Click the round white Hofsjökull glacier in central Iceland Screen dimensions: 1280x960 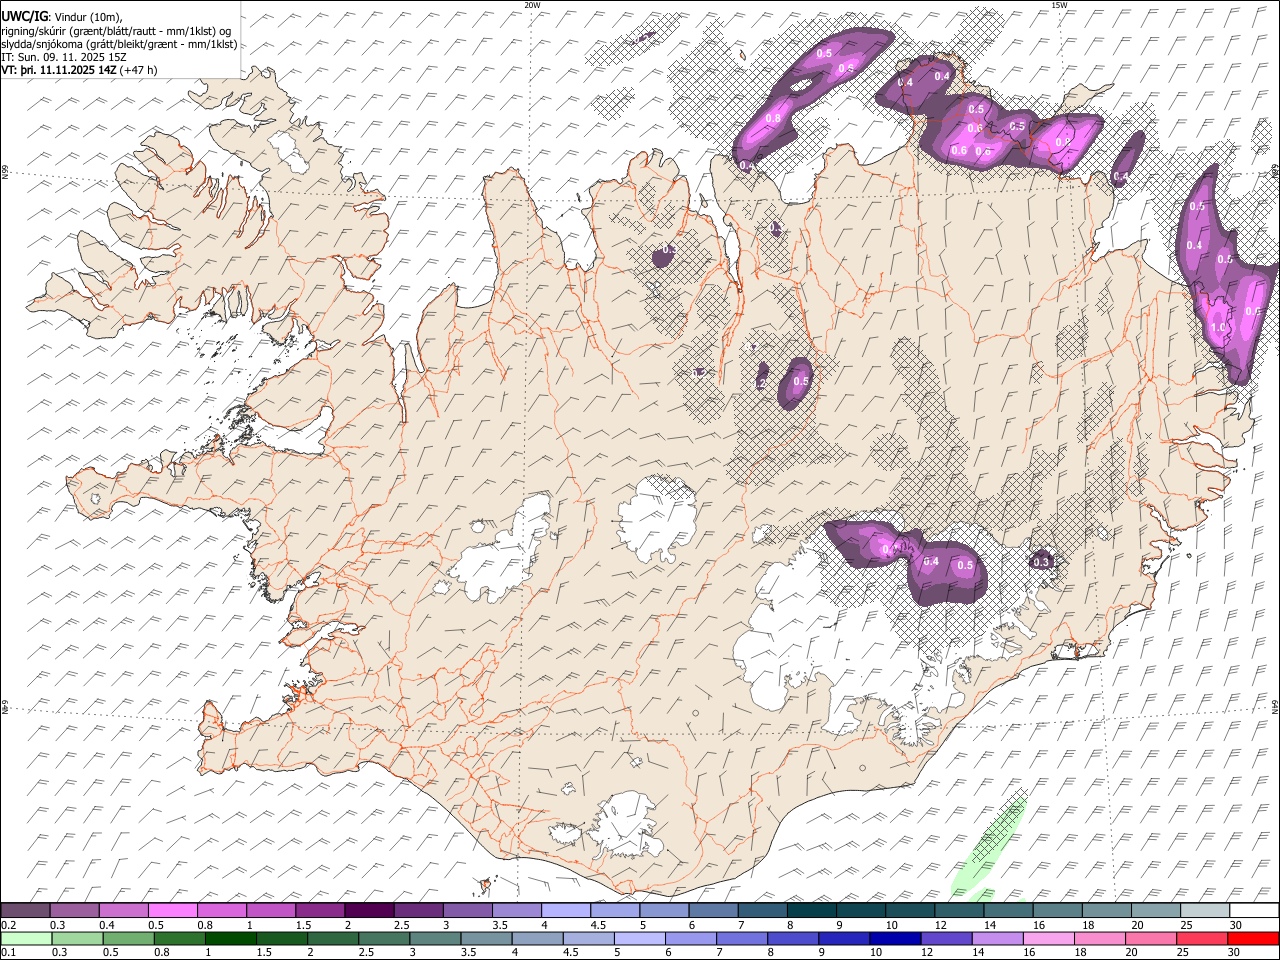point(657,517)
